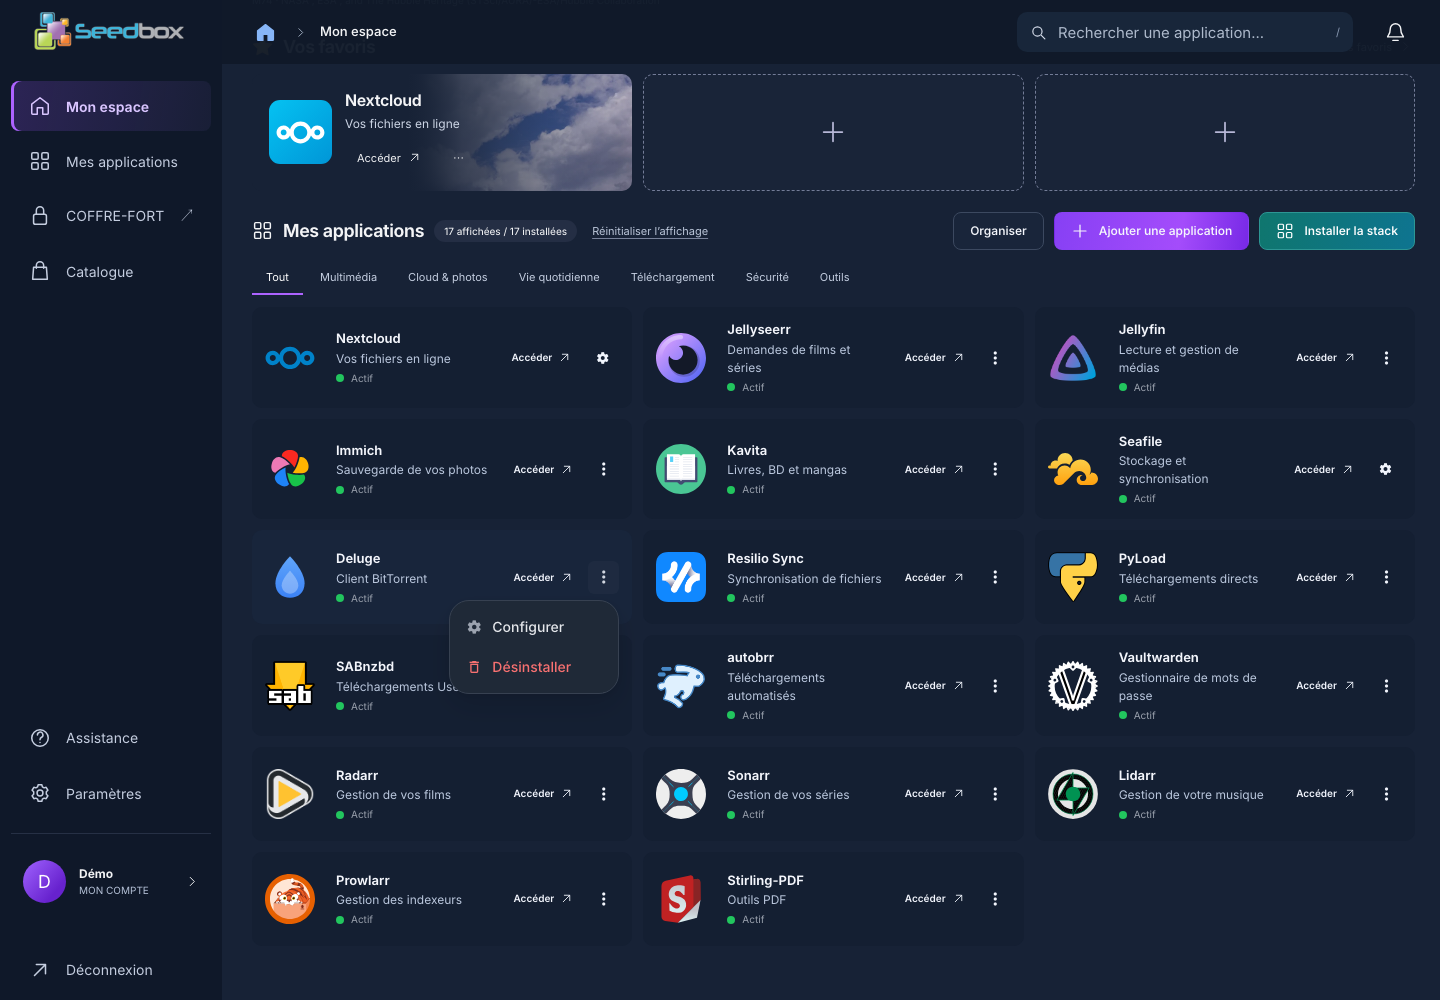
Task: Open Stirling-PDF three-dot menu
Action: tap(995, 899)
